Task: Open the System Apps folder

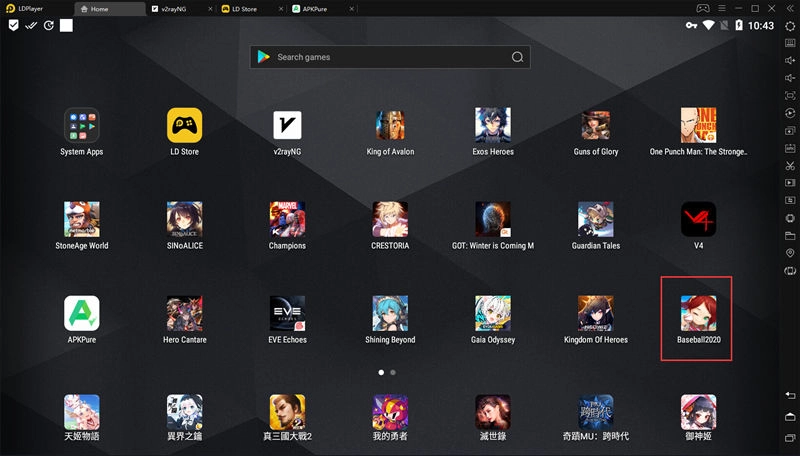Action: pos(81,126)
